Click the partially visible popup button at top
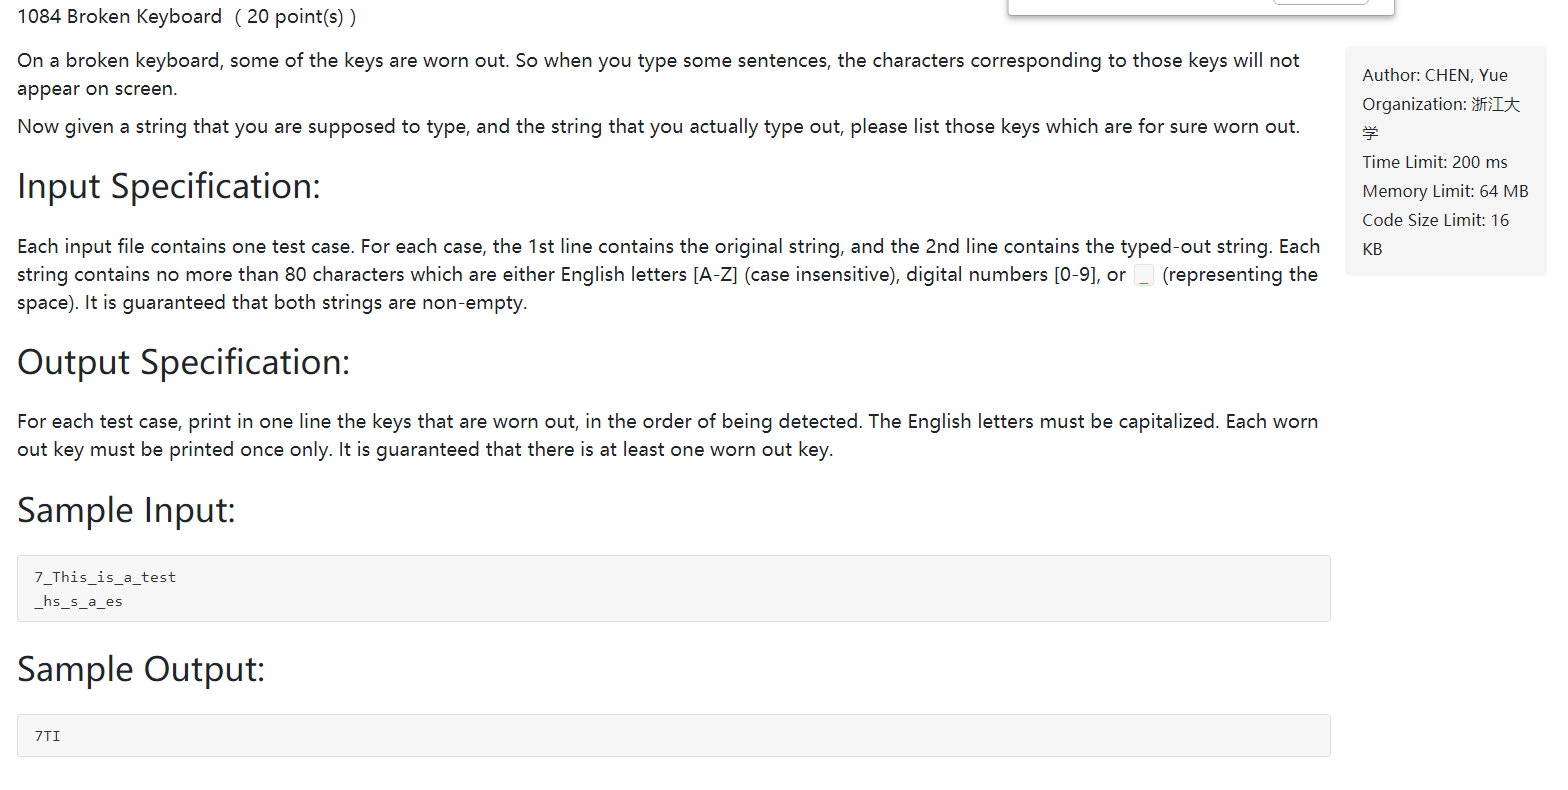This screenshot has height=790, width=1568. (x=1320, y=2)
